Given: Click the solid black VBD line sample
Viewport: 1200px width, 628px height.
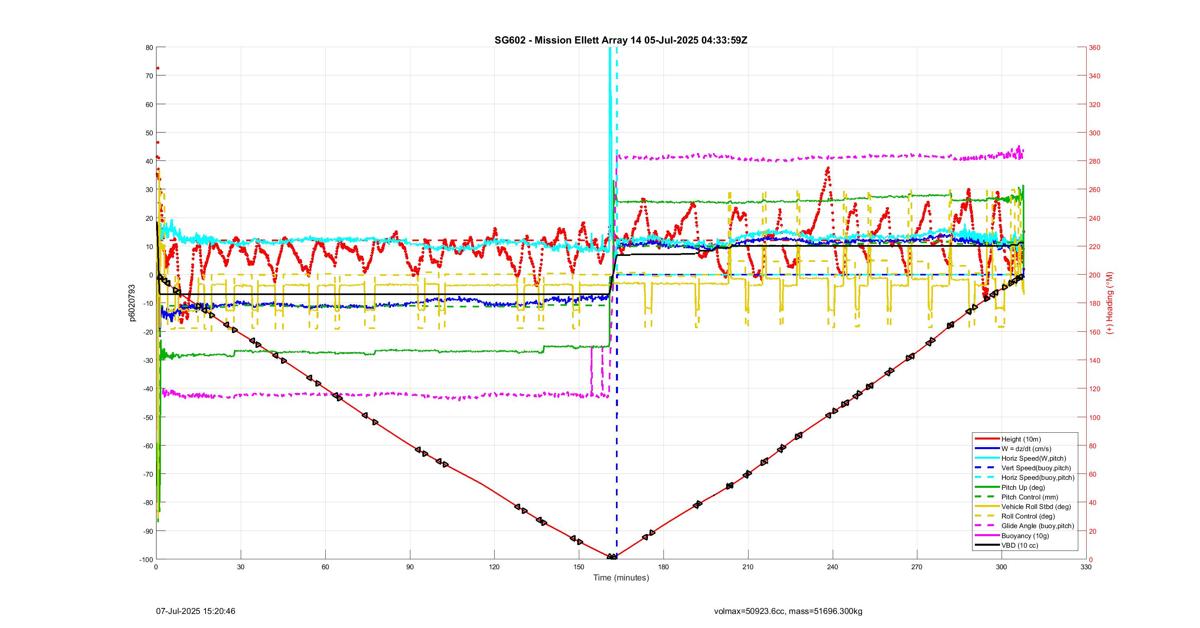Looking at the screenshot, I should 987,545.
